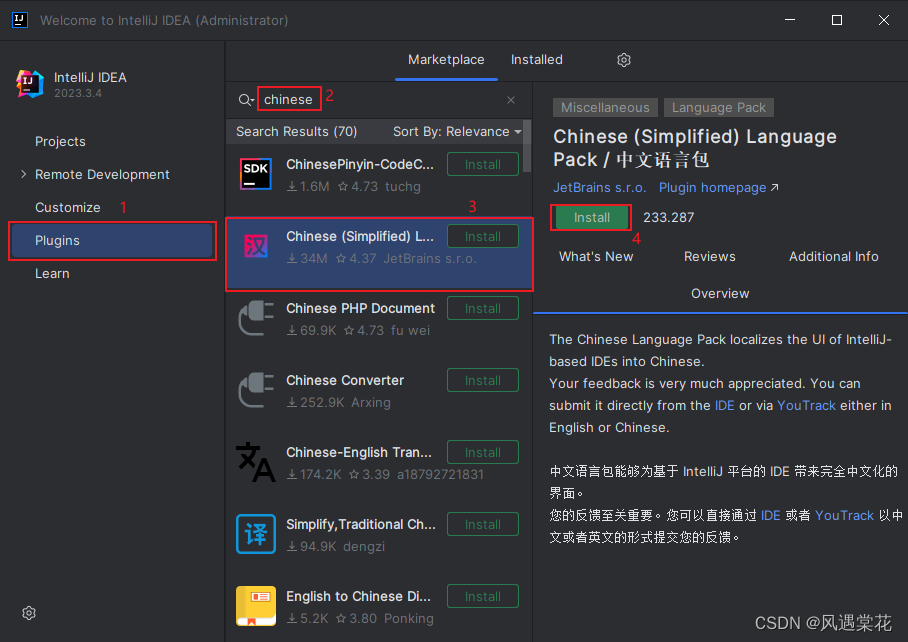Open the Overview tab
This screenshot has width=908, height=642.
click(x=720, y=294)
